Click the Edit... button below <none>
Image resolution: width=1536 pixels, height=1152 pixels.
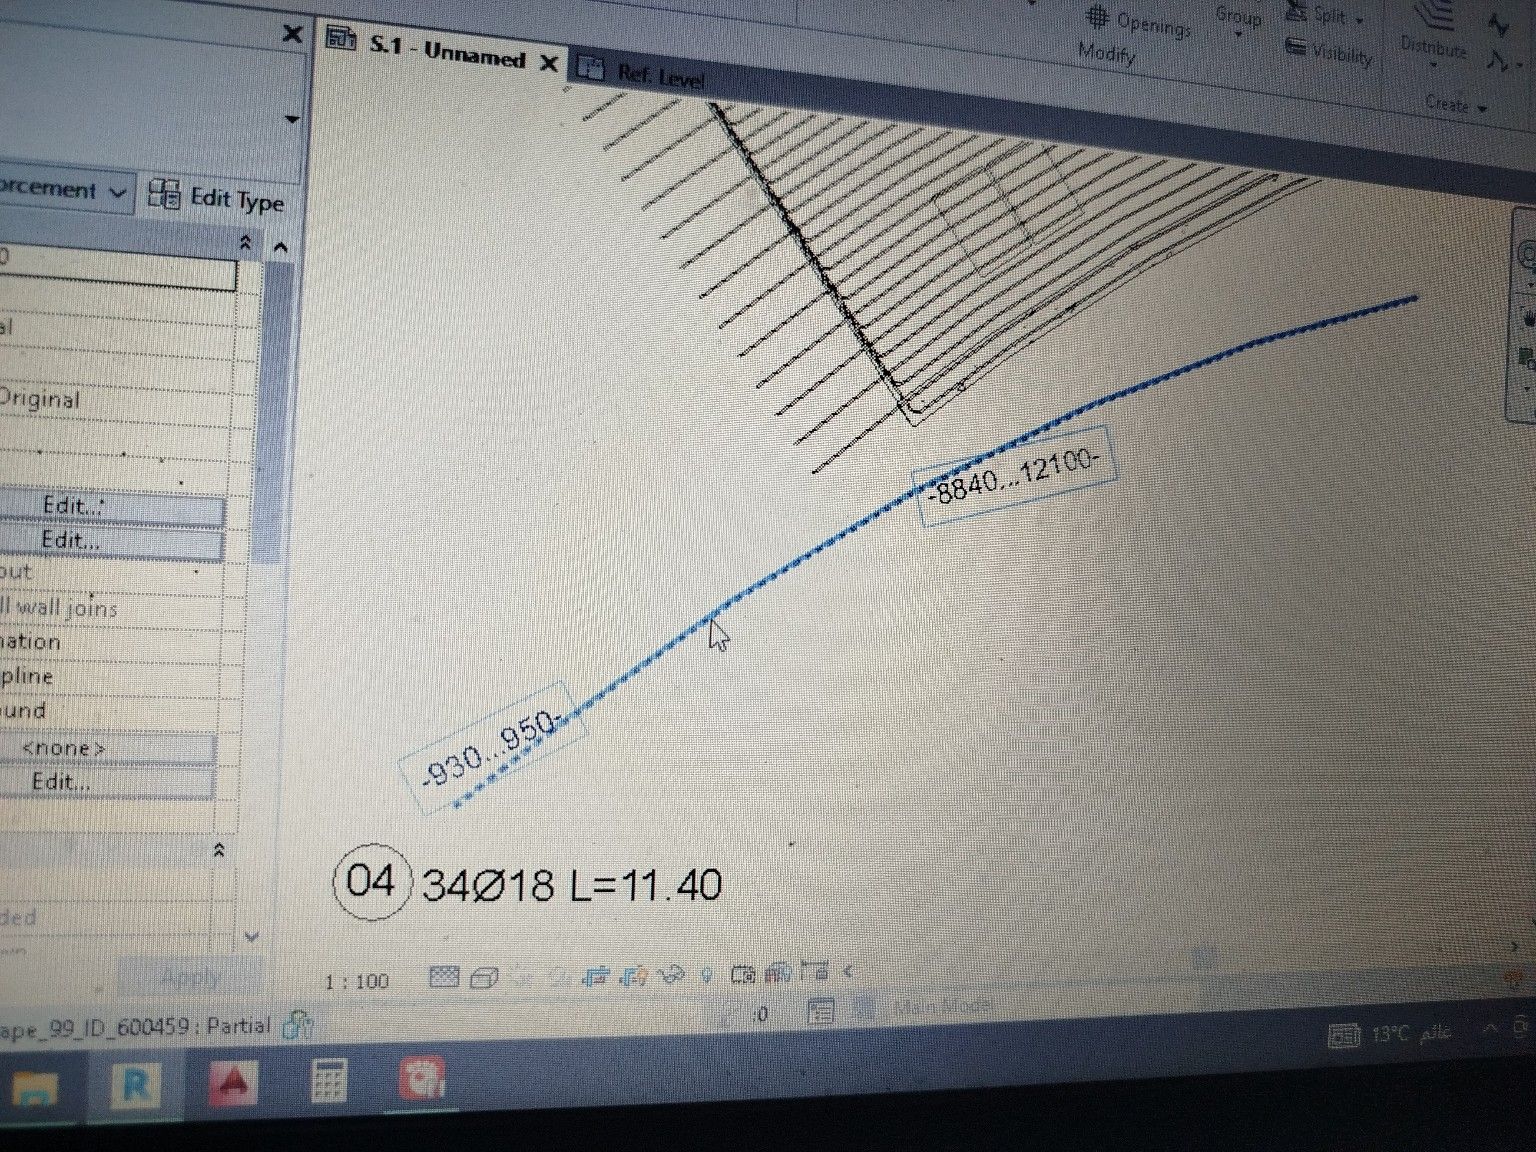[x=105, y=781]
